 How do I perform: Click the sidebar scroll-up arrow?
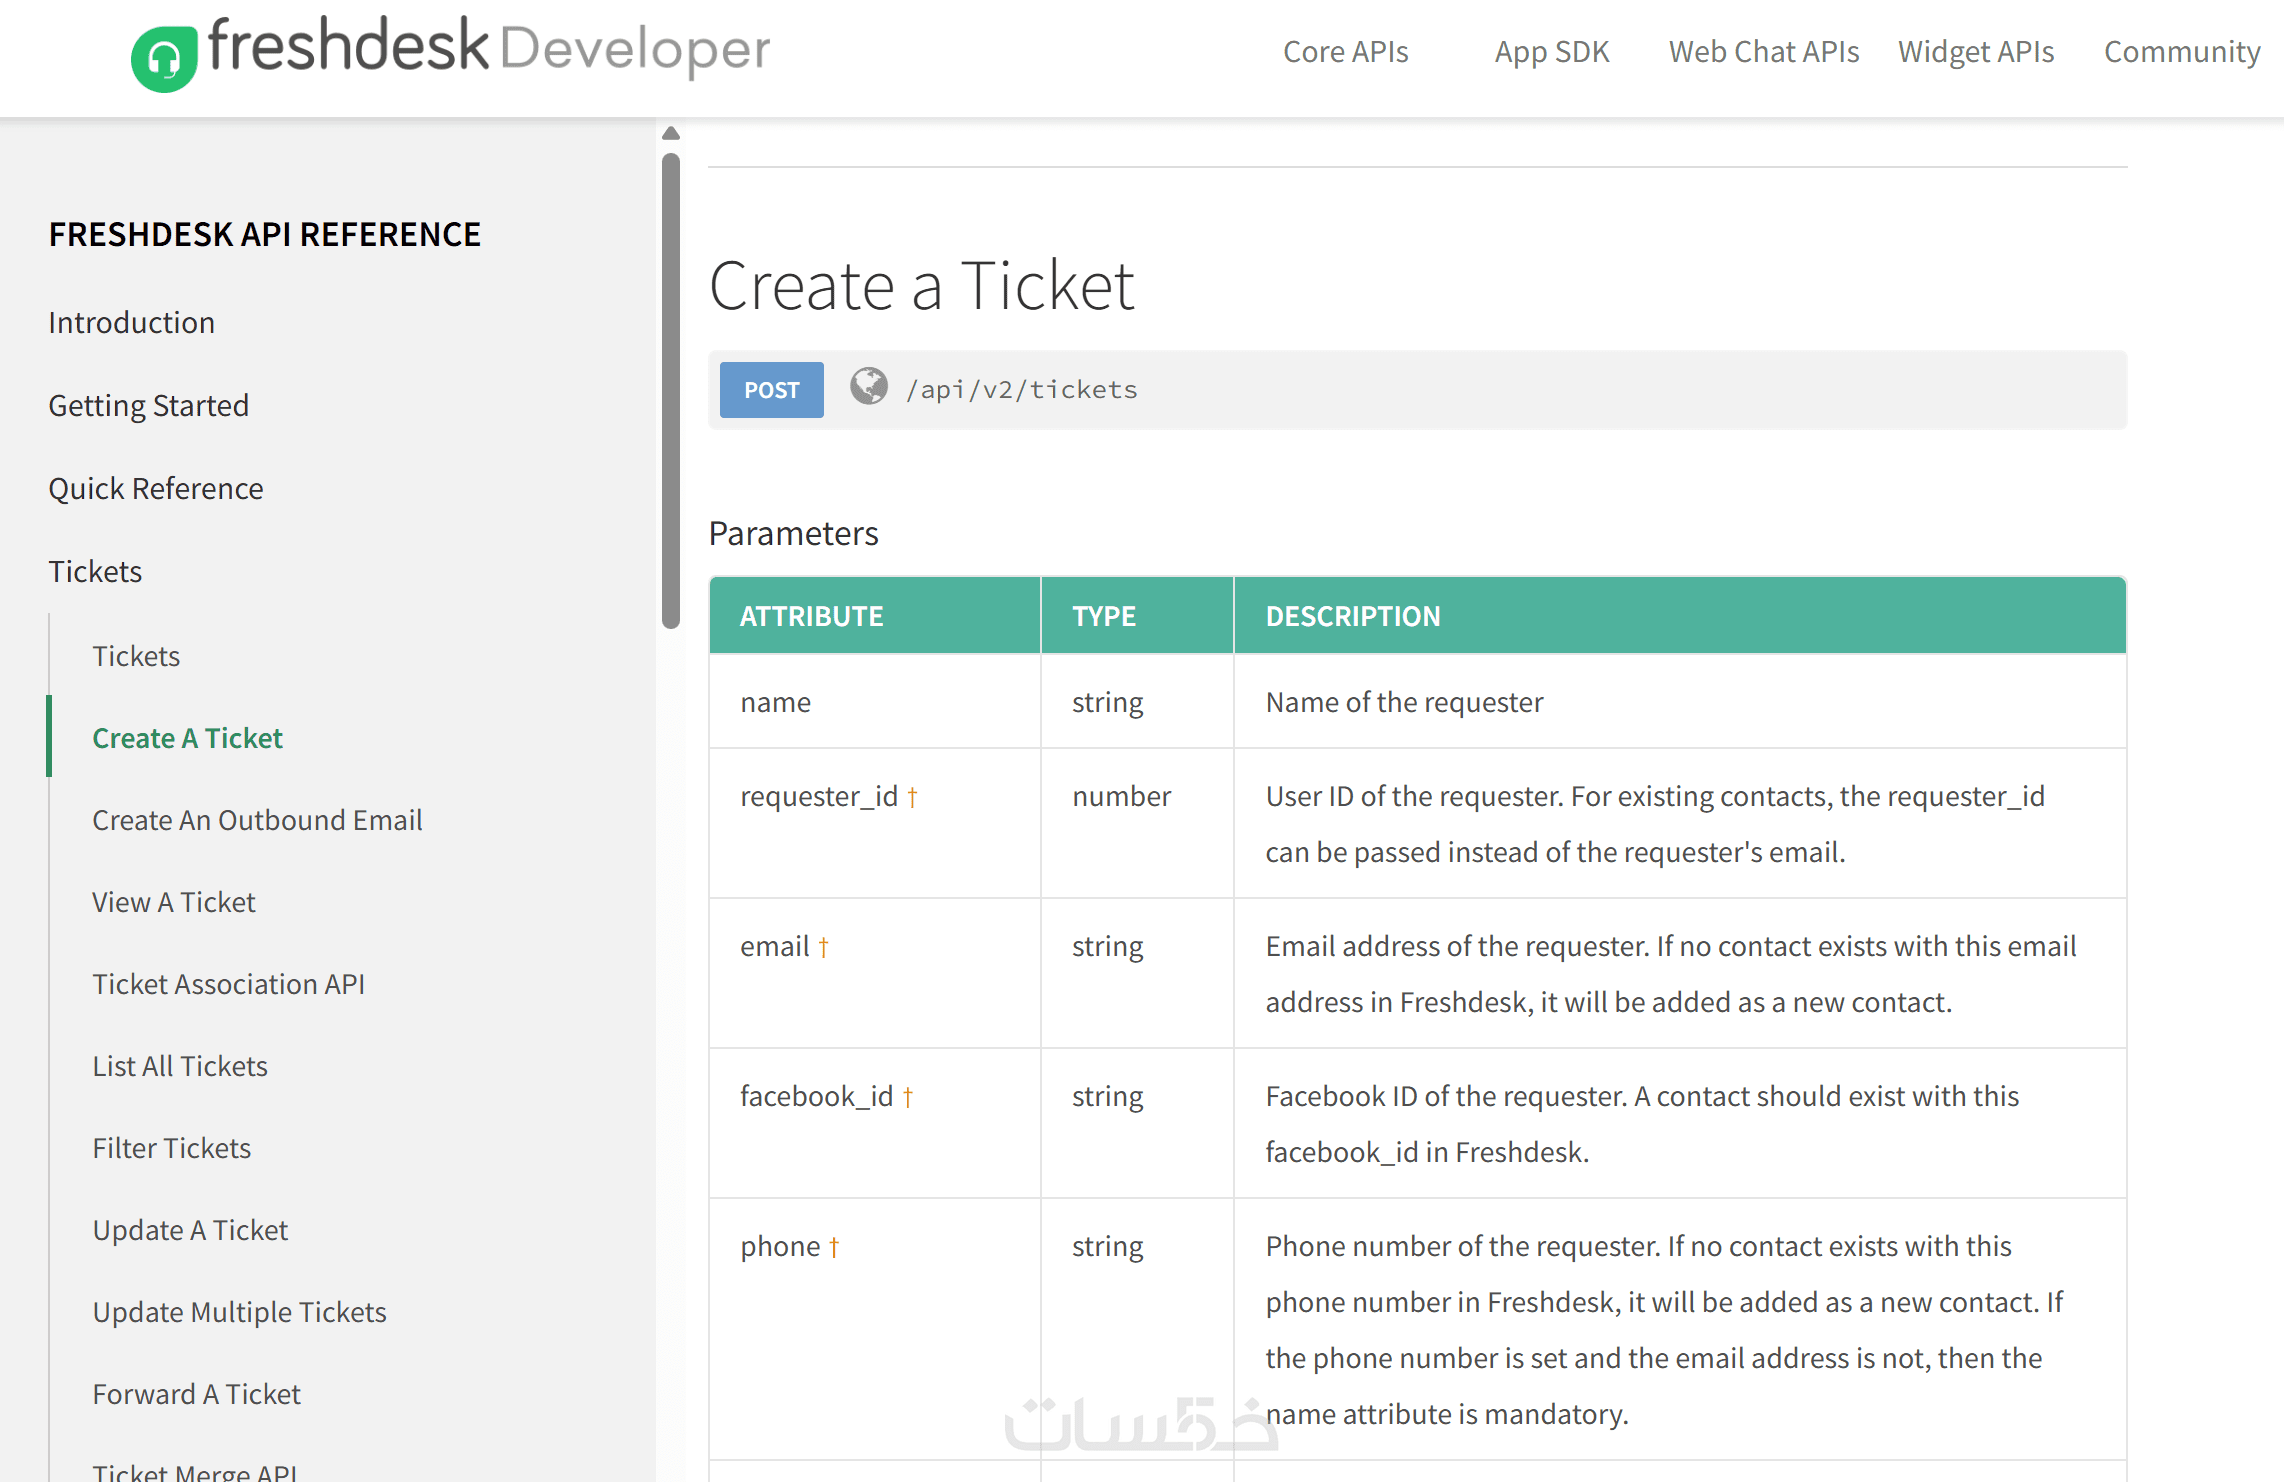pos(671,133)
